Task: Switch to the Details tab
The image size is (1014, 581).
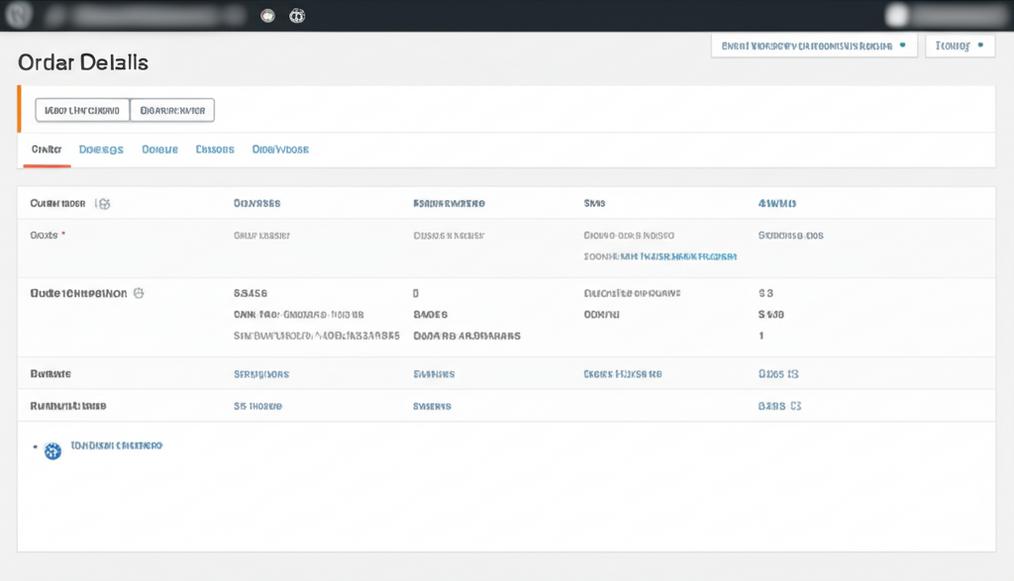Action: (101, 148)
